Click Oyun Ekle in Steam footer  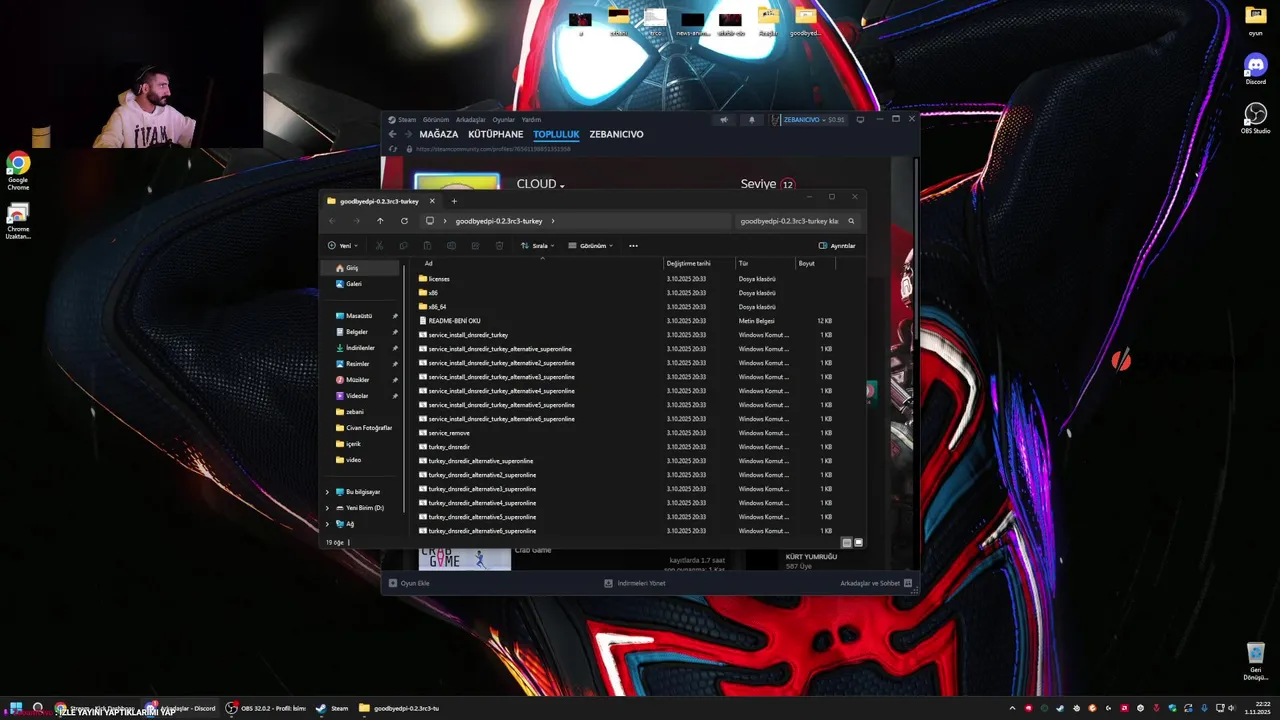pos(410,583)
